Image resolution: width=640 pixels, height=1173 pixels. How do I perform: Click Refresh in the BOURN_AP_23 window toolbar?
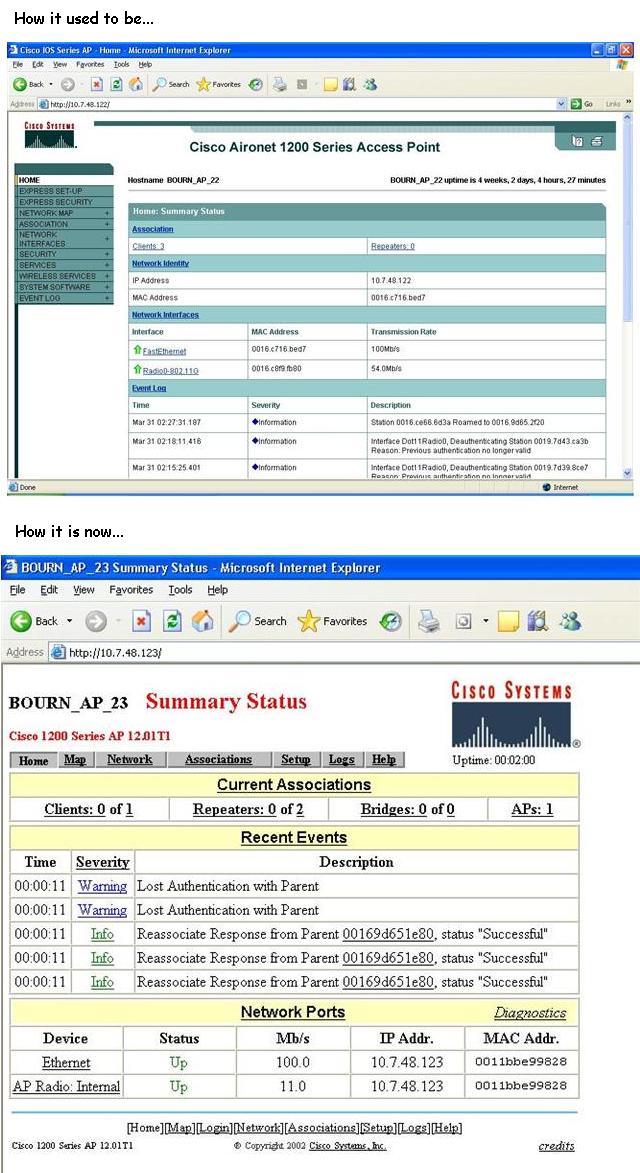pyautogui.click(x=173, y=621)
